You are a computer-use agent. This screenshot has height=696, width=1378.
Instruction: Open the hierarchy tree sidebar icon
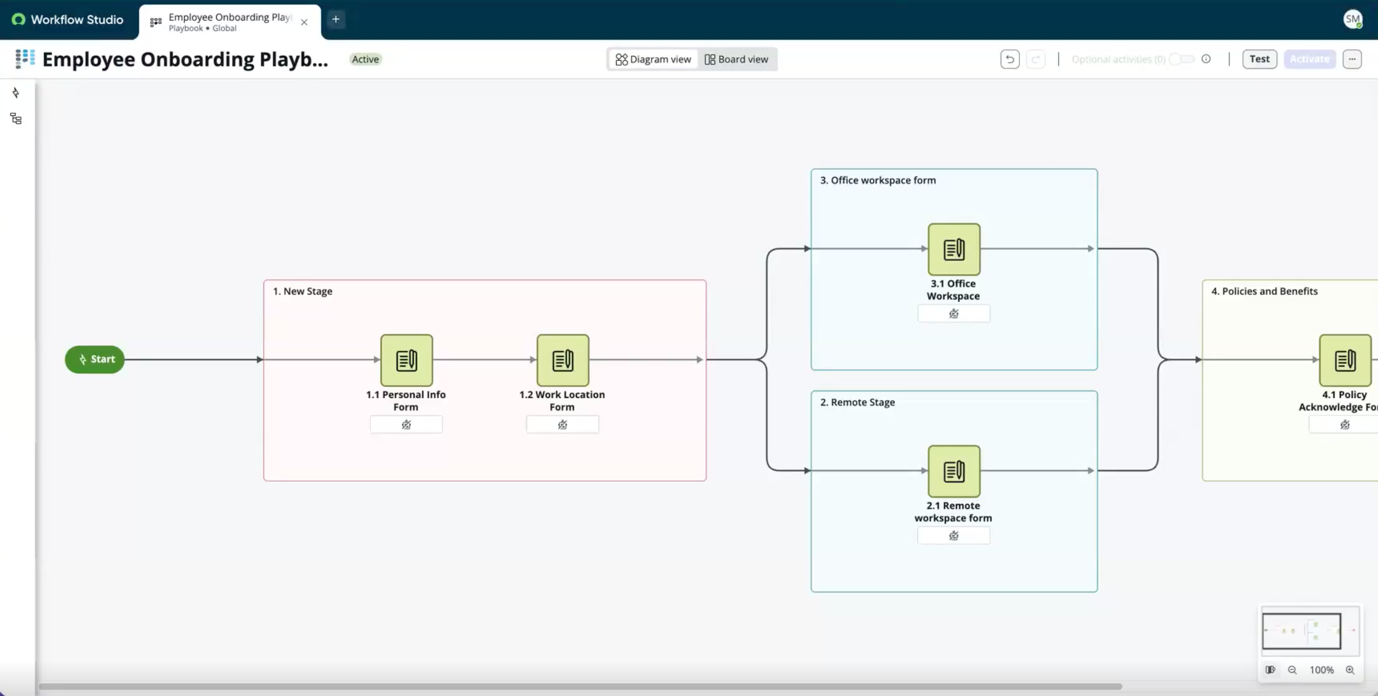[x=16, y=119]
